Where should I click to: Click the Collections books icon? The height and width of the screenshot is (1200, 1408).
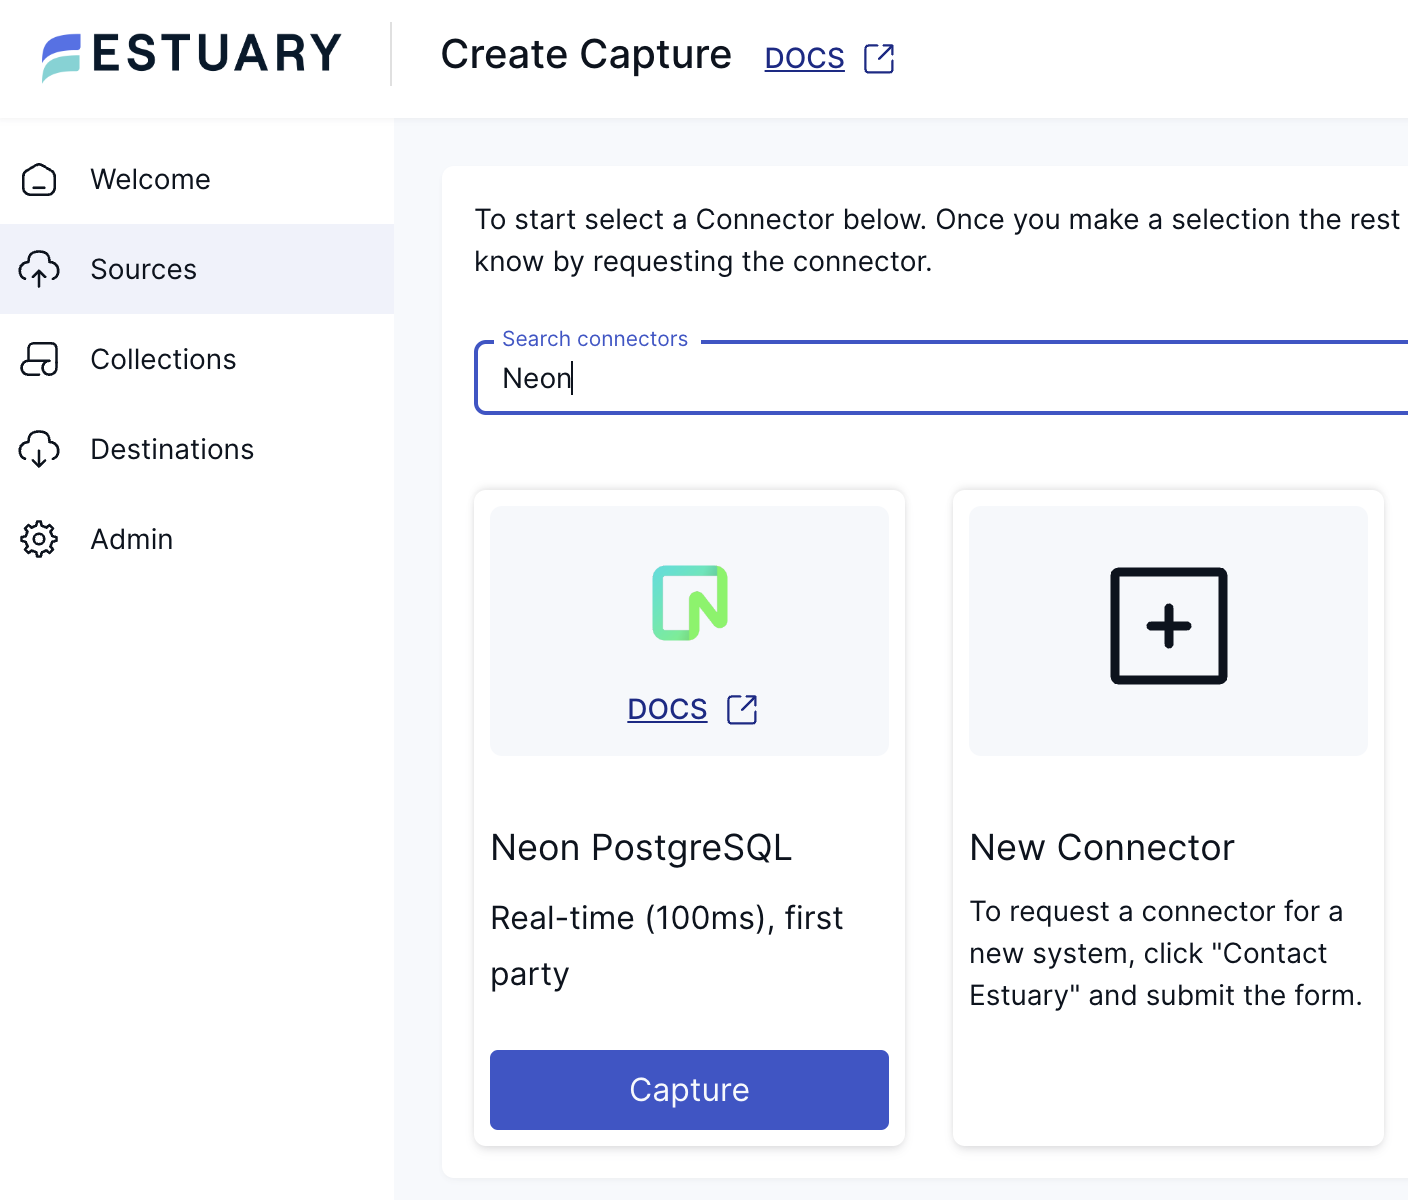tap(39, 359)
